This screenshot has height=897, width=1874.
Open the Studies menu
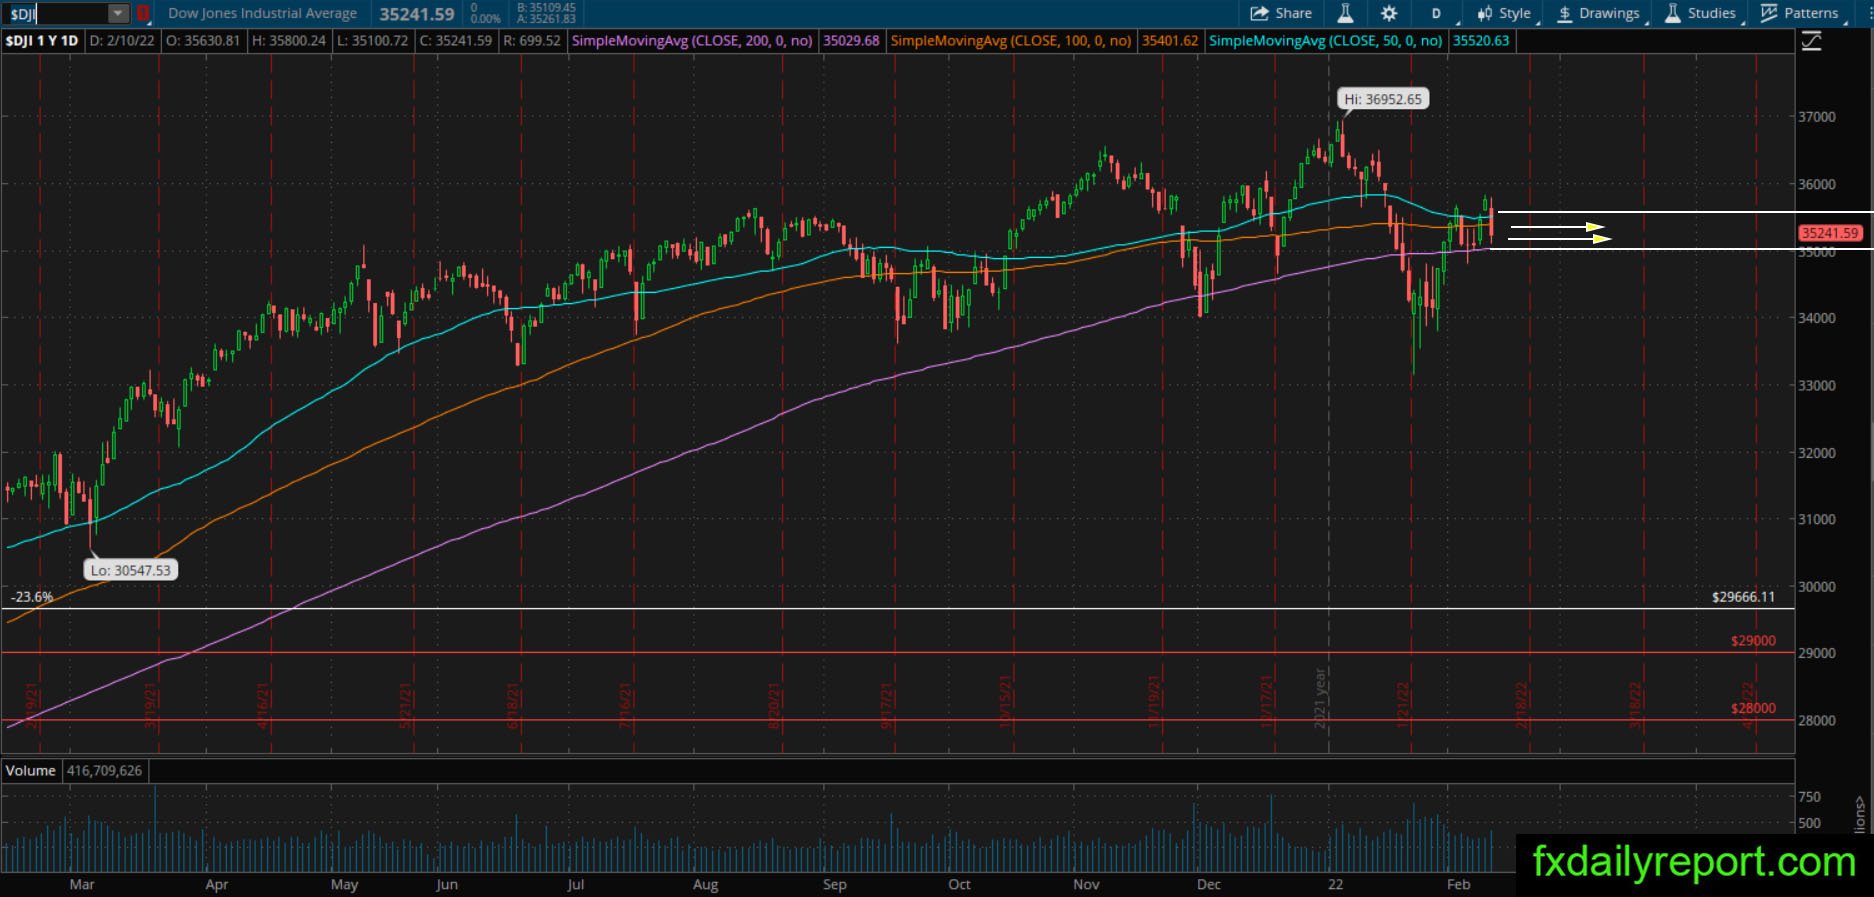1701,14
